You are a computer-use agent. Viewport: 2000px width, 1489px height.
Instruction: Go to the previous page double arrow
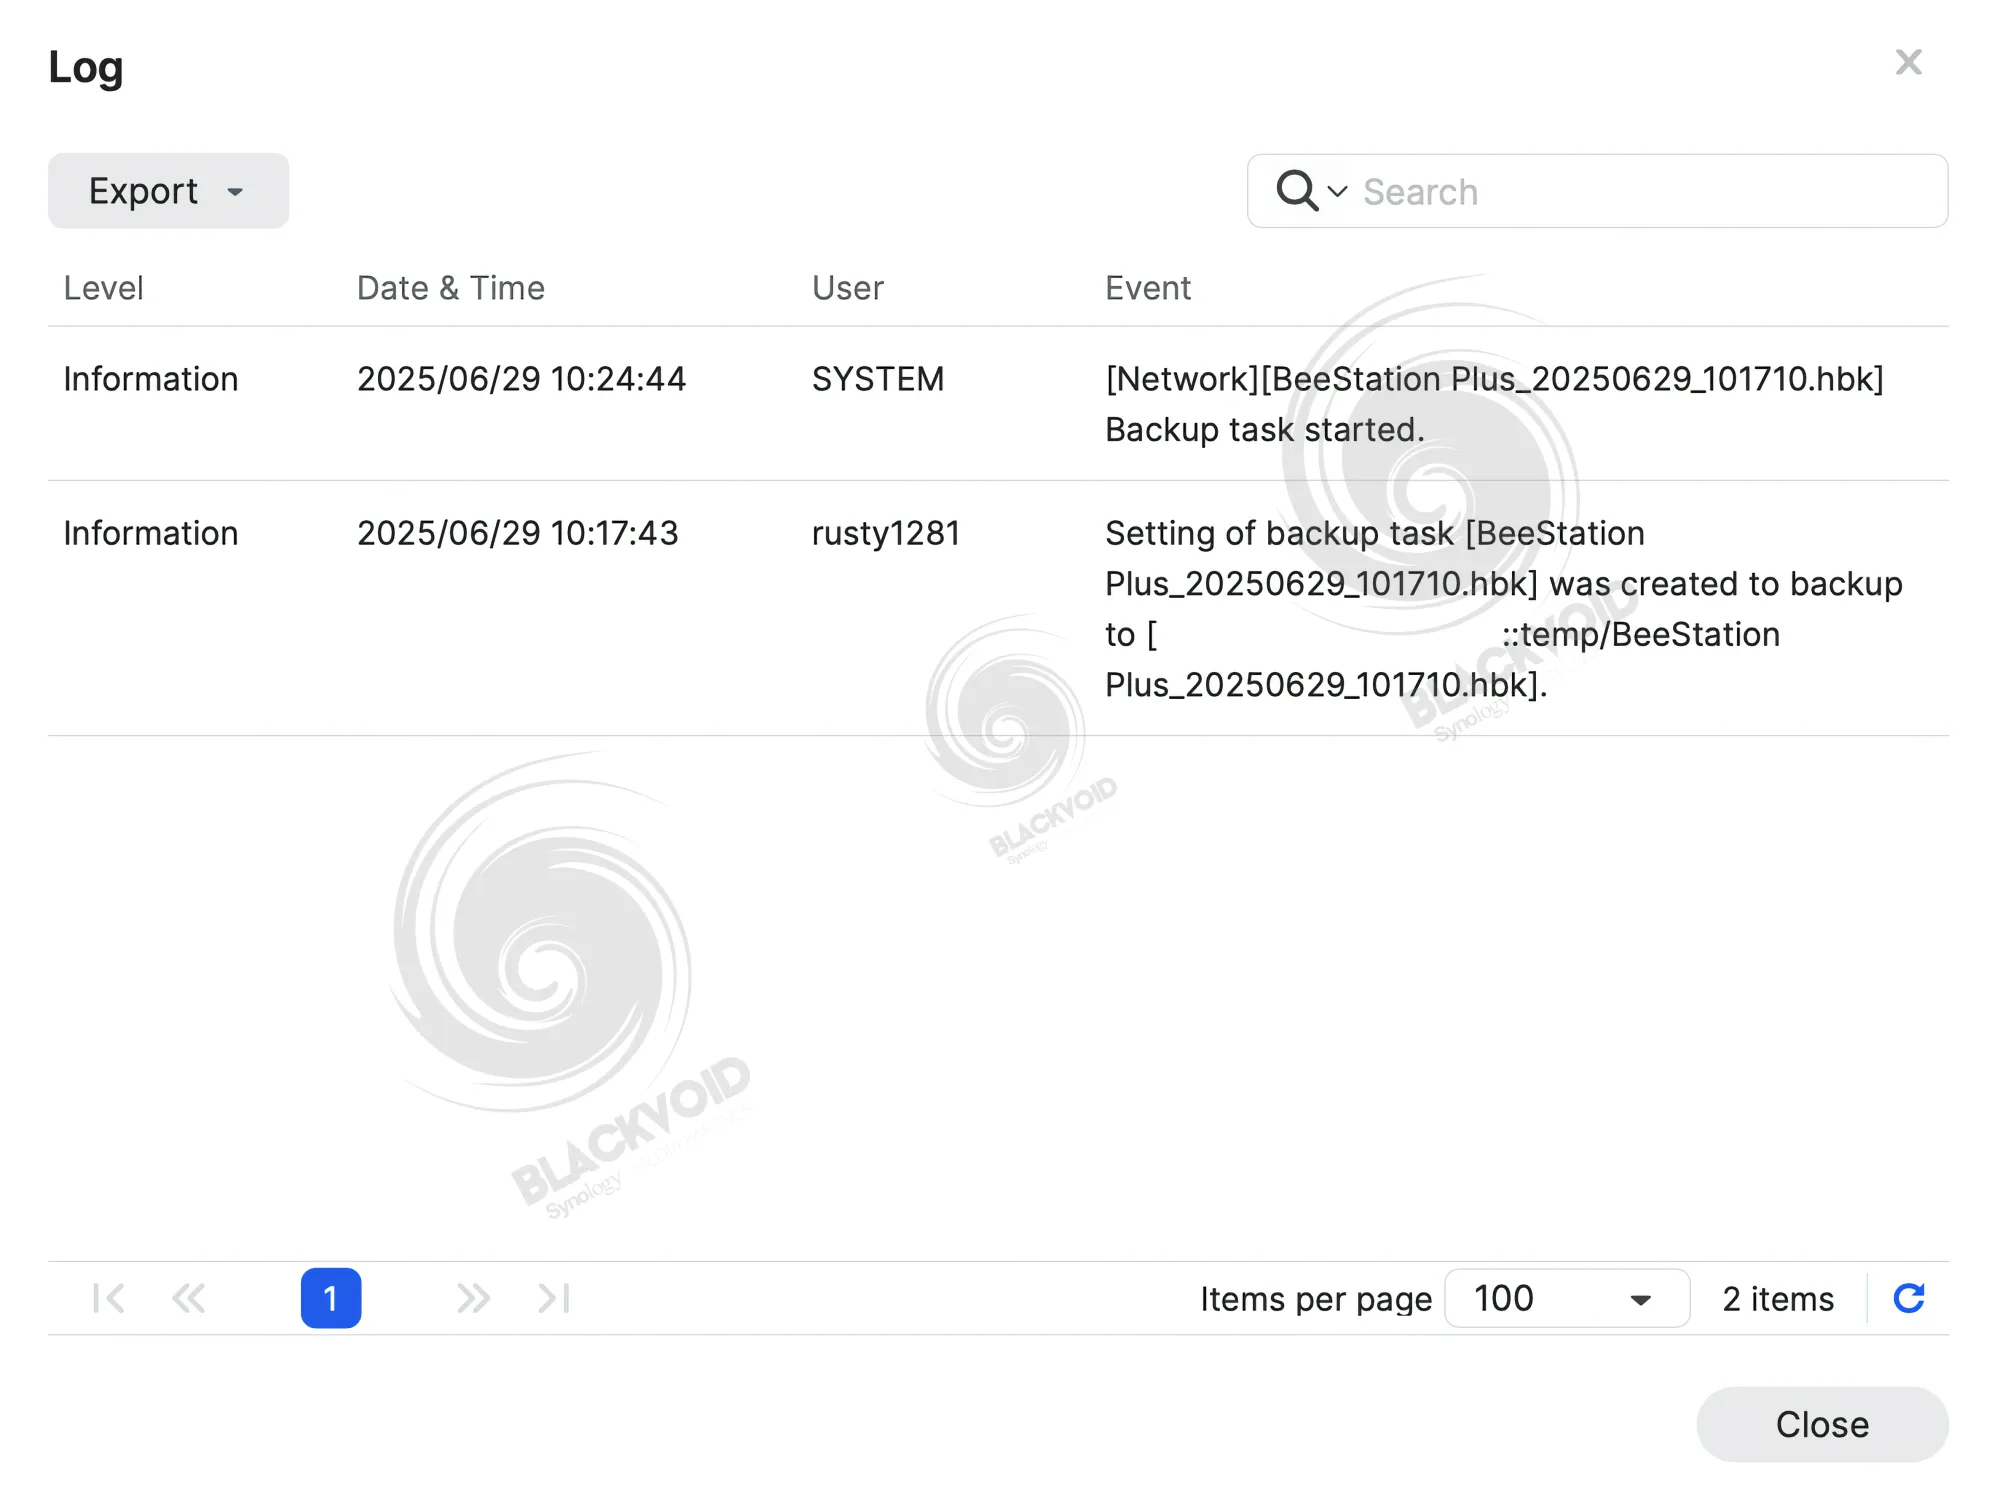pyautogui.click(x=188, y=1298)
